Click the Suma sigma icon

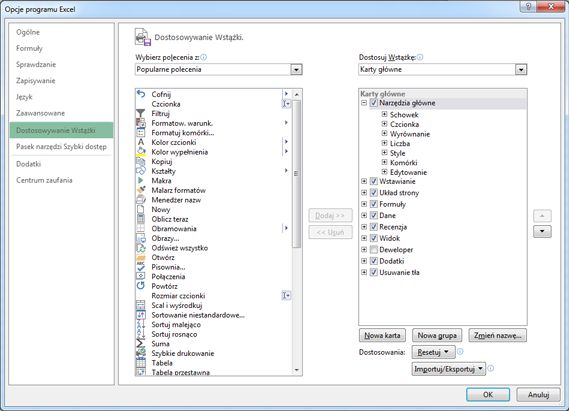tap(141, 344)
